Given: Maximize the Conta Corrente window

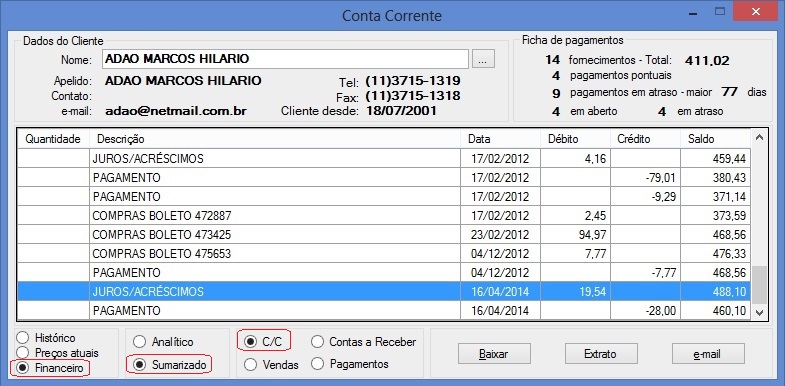Looking at the screenshot, I should [x=720, y=11].
